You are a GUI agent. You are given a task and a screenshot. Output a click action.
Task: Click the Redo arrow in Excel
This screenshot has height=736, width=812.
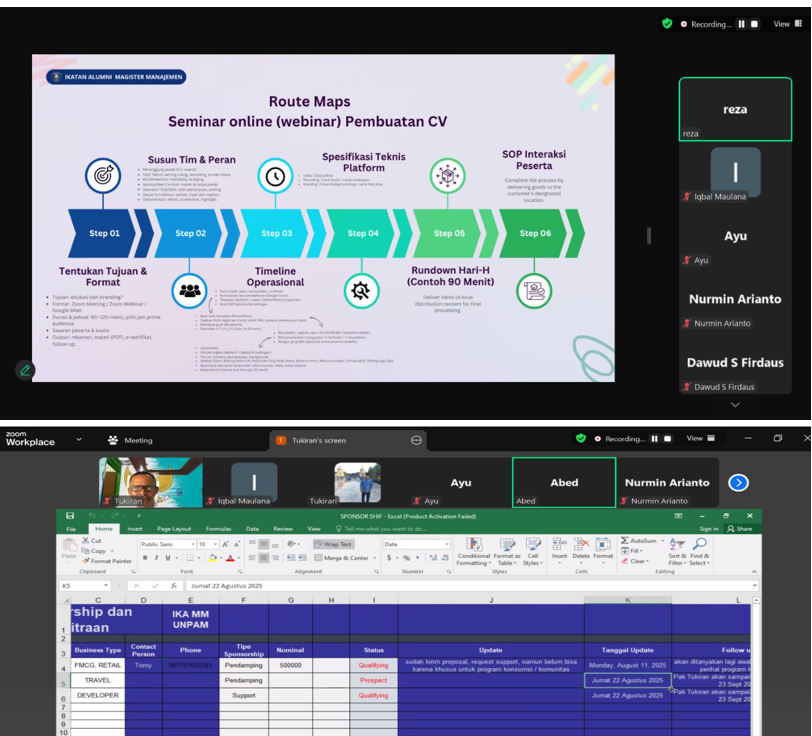(x=115, y=516)
